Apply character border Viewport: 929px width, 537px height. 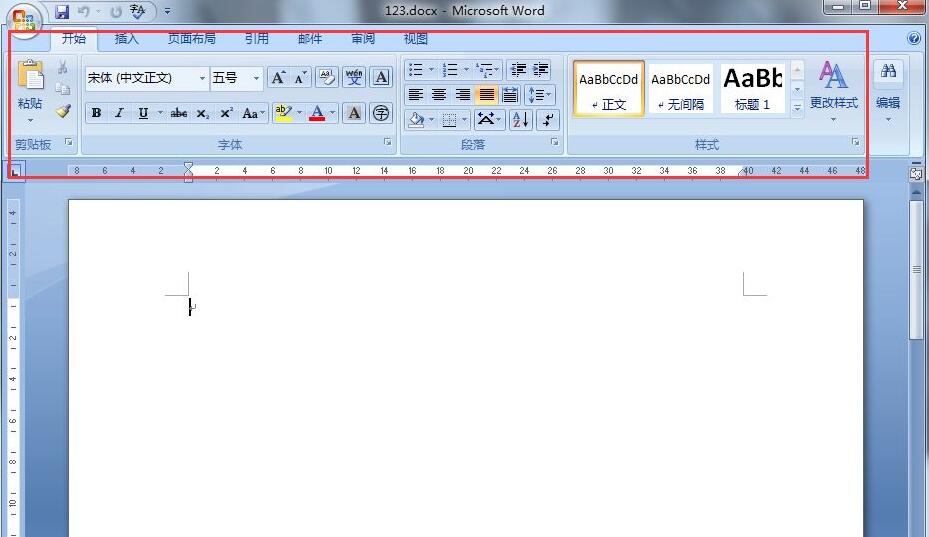(x=381, y=77)
